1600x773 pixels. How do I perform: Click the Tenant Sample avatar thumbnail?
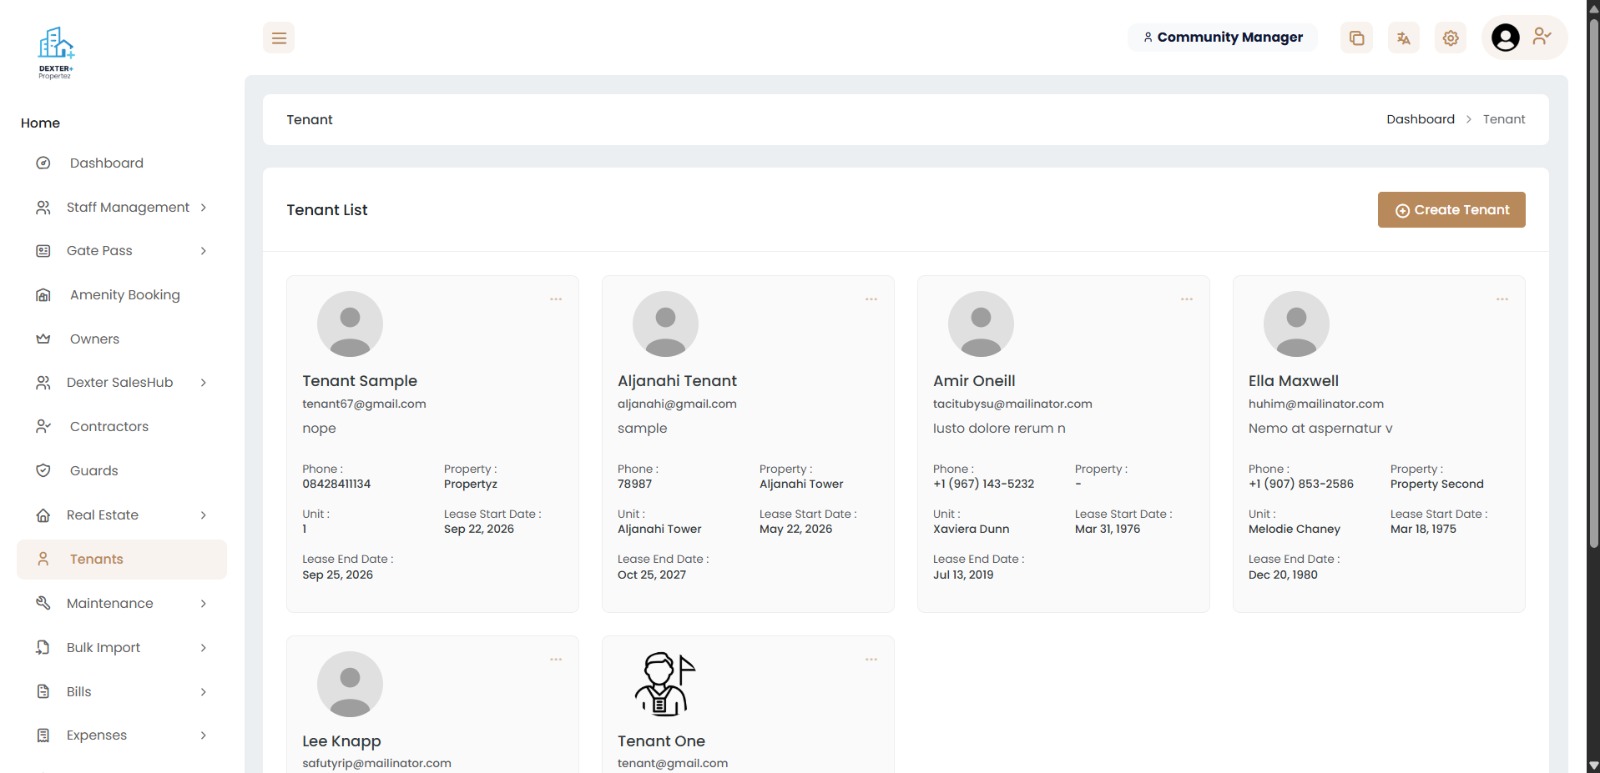pos(350,324)
